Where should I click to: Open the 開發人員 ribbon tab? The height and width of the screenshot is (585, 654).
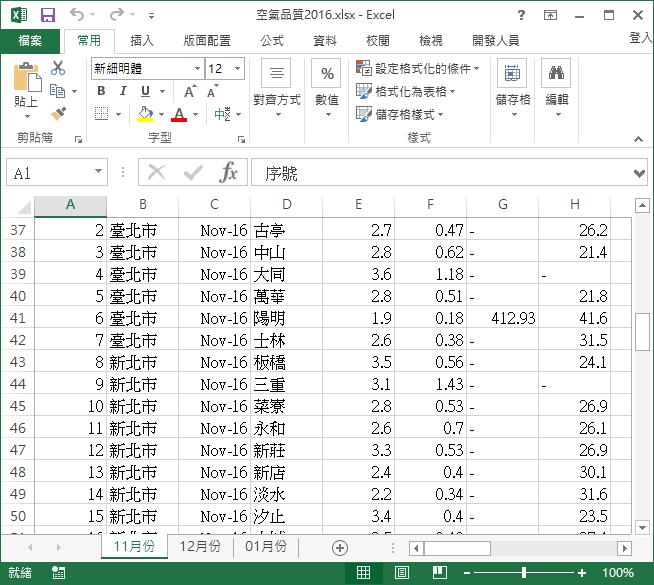[x=496, y=41]
